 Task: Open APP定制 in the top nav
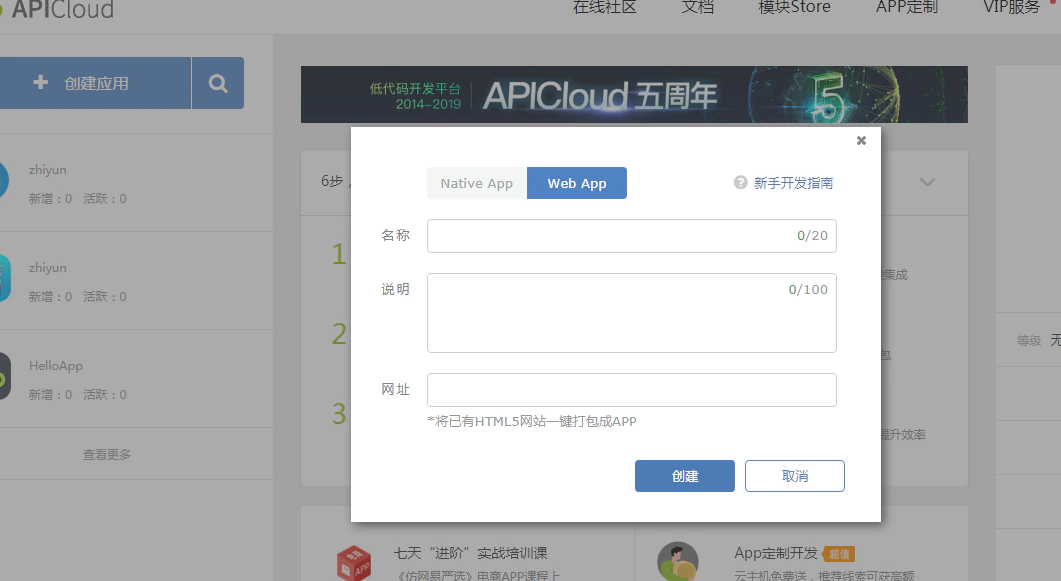click(907, 7)
